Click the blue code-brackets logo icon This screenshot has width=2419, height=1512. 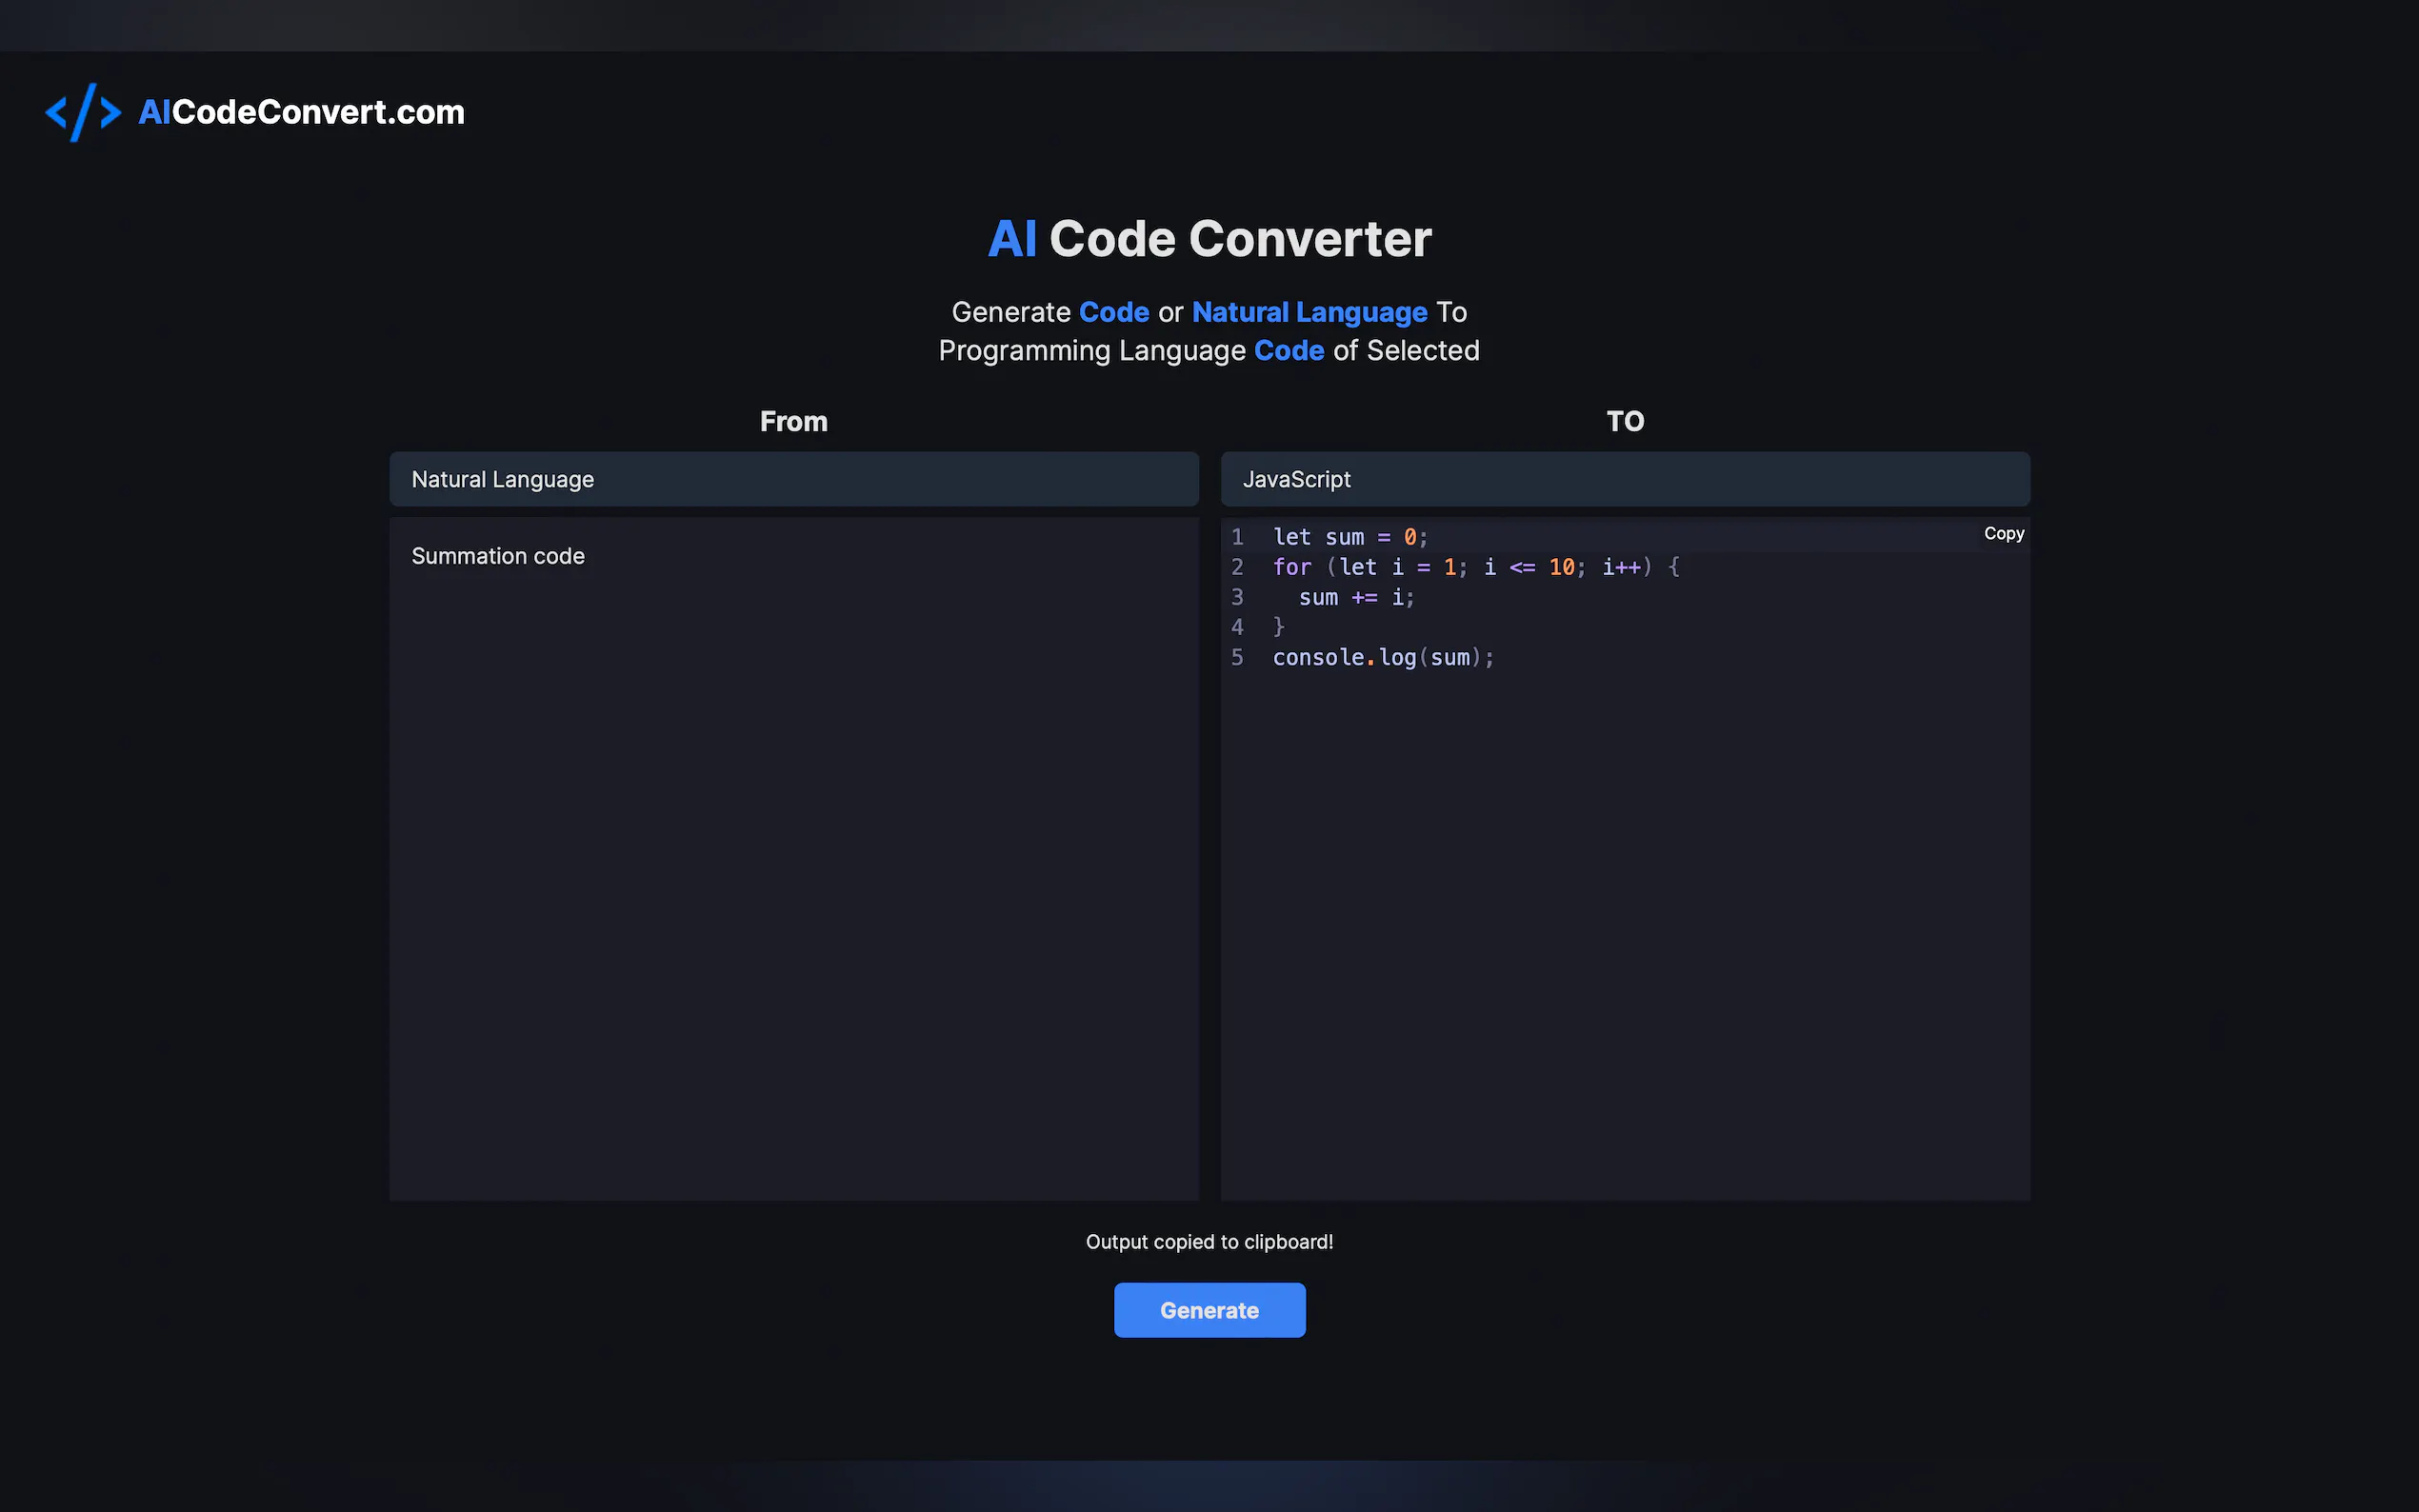[x=83, y=112]
